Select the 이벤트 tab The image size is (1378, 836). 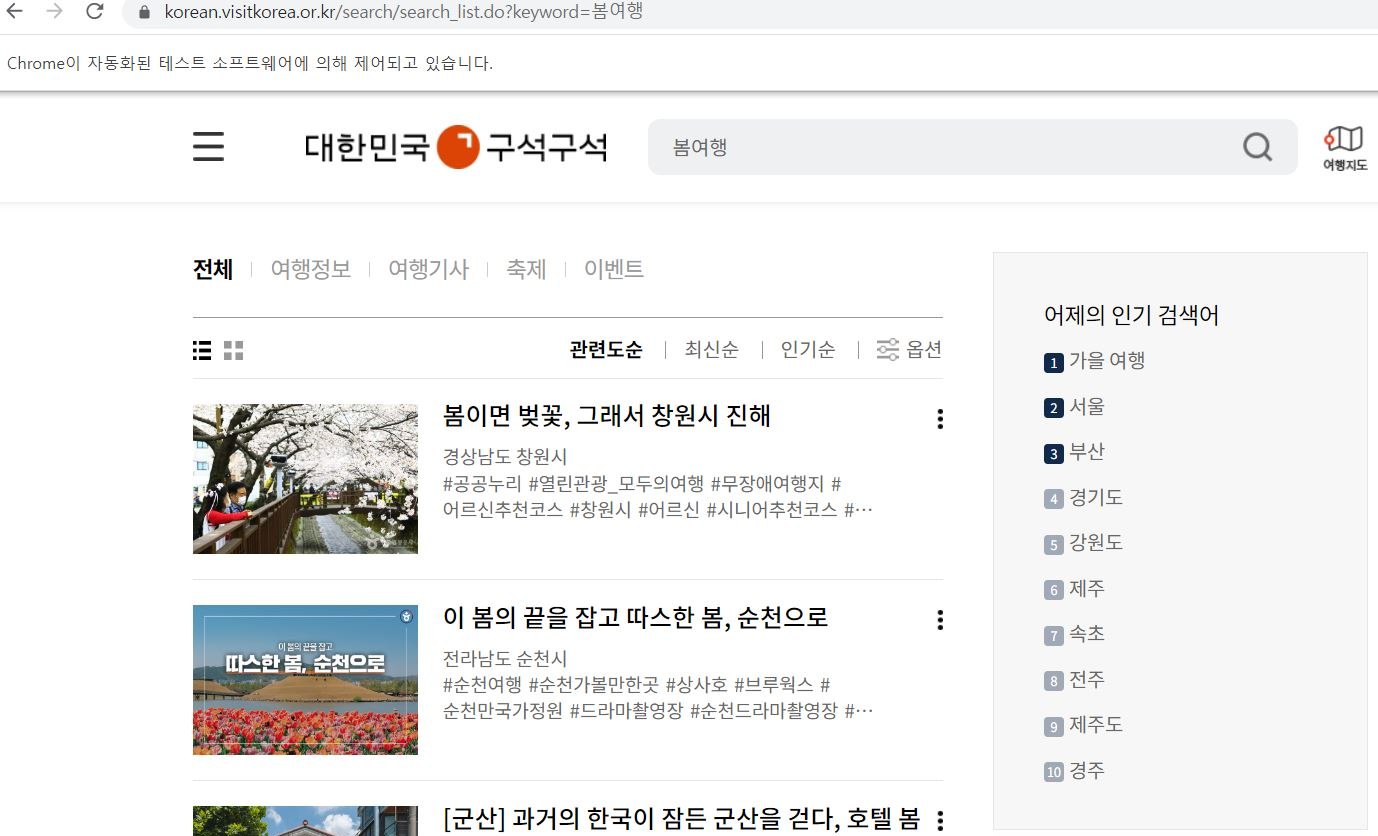[x=614, y=269]
